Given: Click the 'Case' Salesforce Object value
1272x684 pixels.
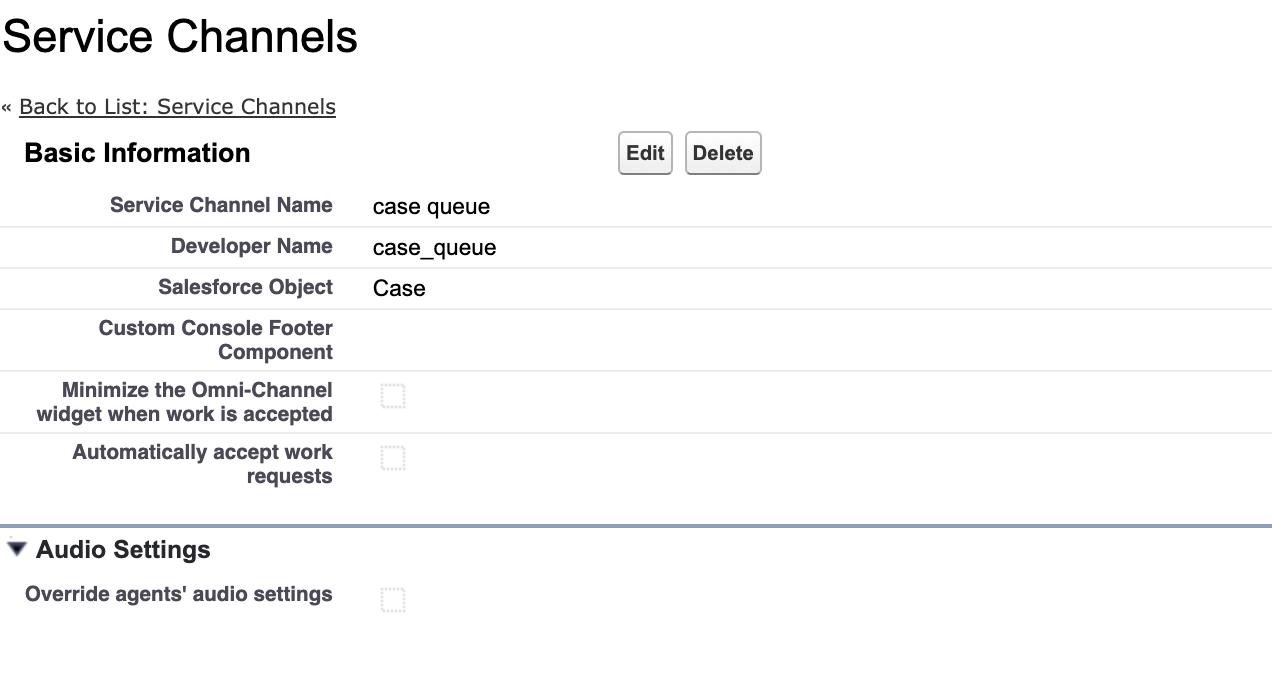Looking at the screenshot, I should 399,289.
